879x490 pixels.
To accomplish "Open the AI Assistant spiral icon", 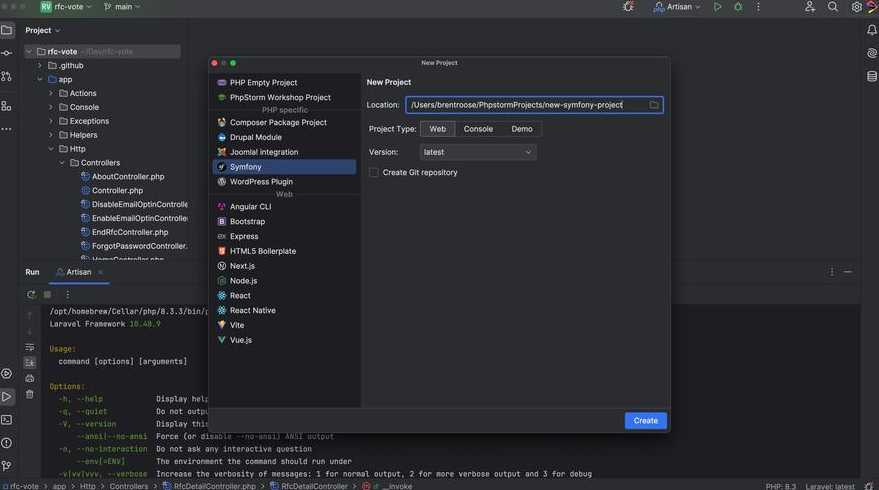I will point(872,53).
